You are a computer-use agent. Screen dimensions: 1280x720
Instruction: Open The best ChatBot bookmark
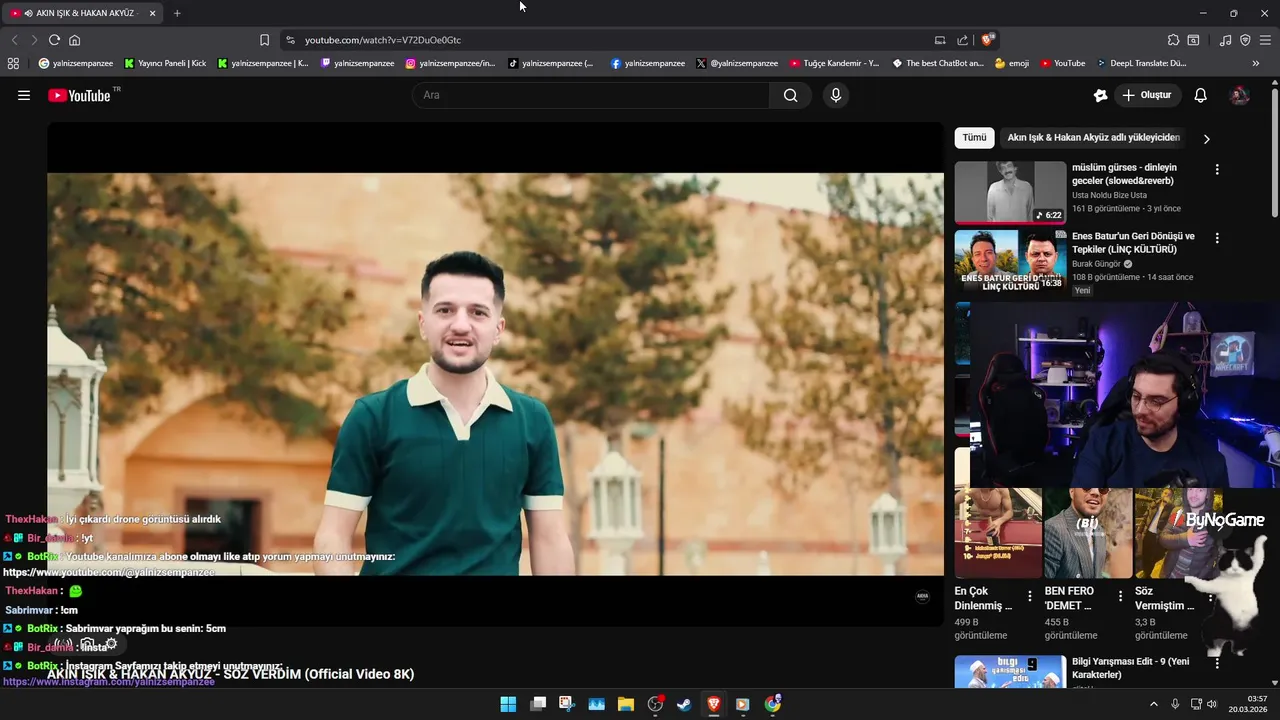(x=938, y=63)
